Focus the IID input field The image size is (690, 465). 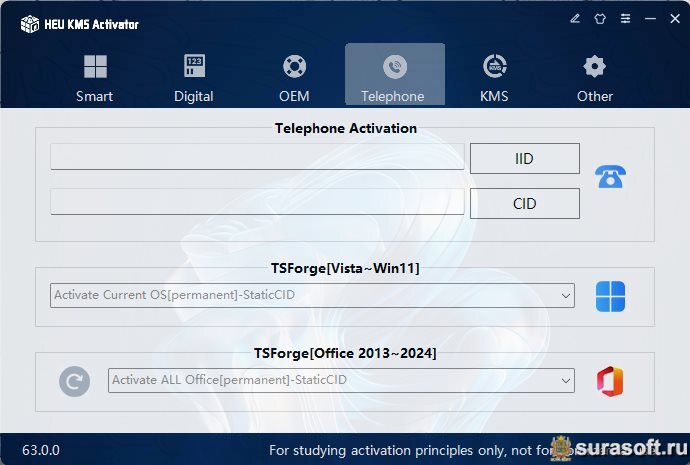257,156
